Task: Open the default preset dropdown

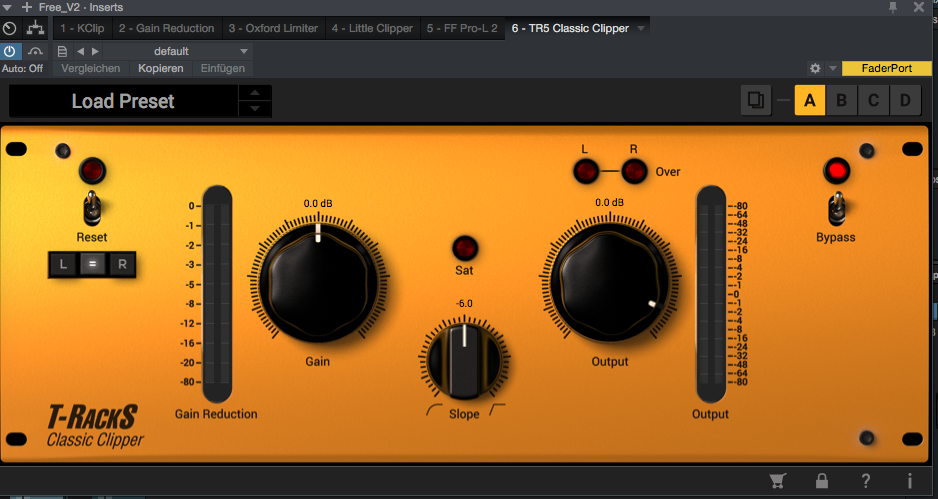Action: point(178,51)
